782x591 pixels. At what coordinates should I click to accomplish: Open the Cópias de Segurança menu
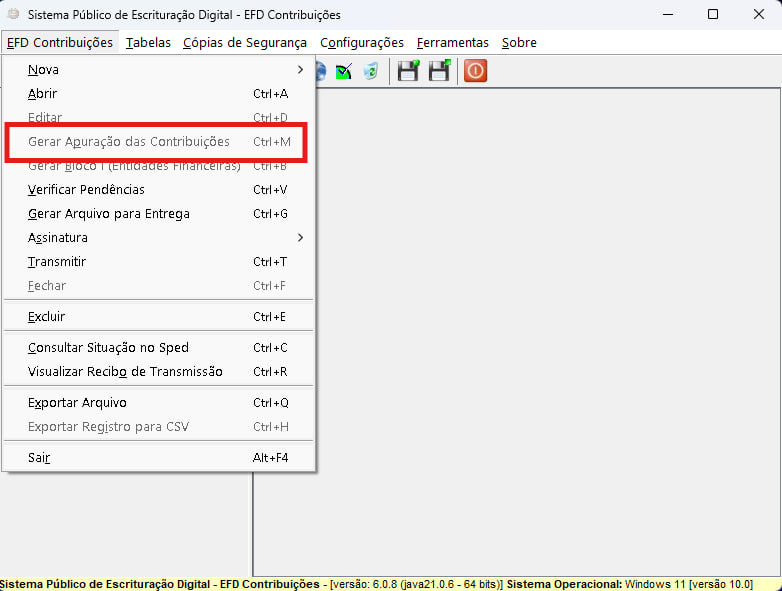(x=245, y=42)
